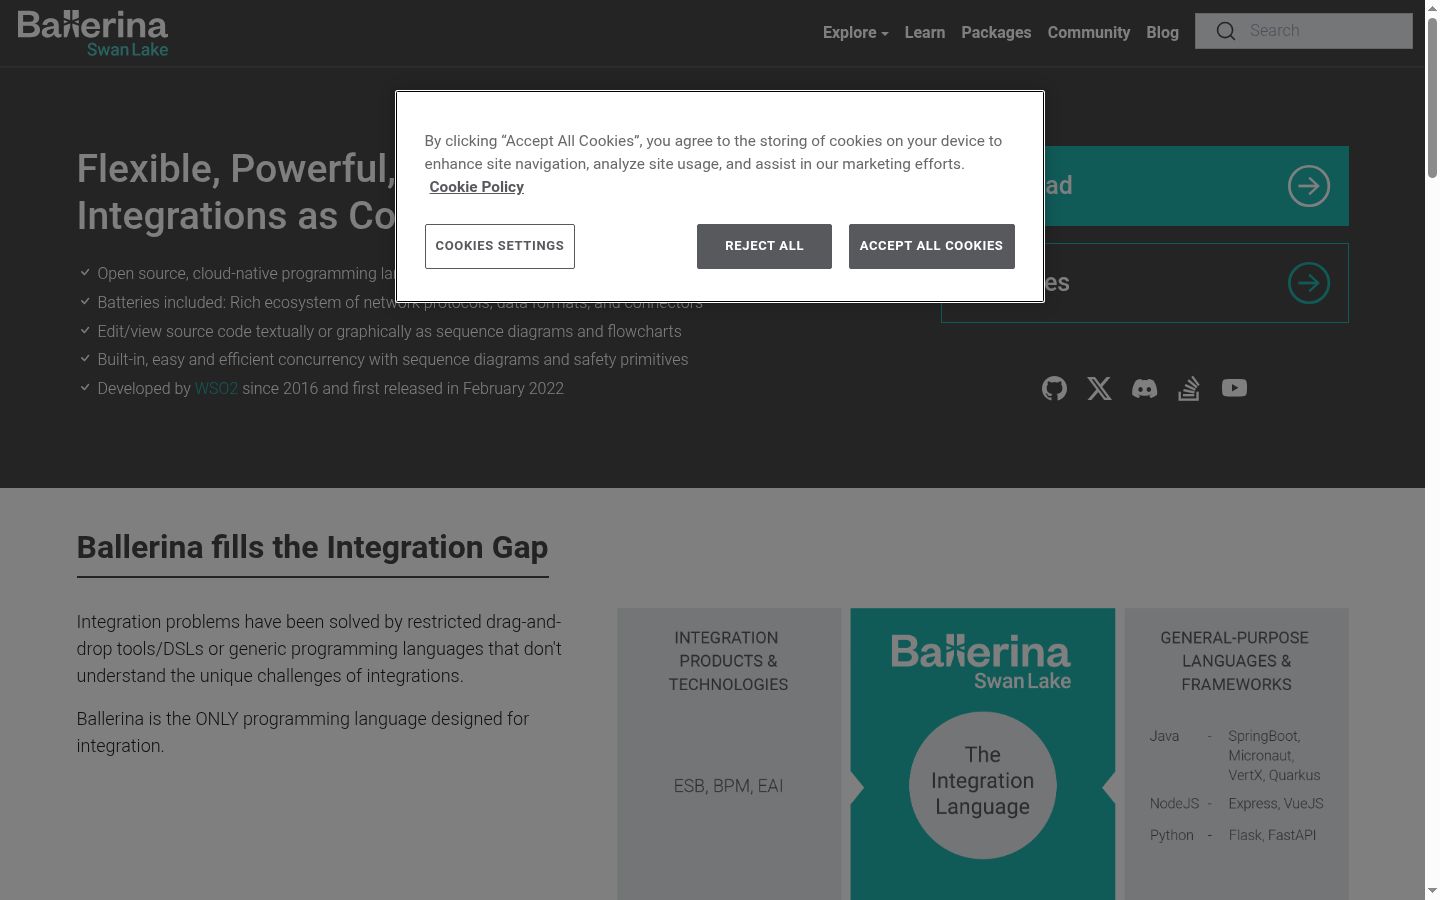Click 'SpringBoot, Micronaut, VertX, Quarkus' text

tap(1274, 755)
